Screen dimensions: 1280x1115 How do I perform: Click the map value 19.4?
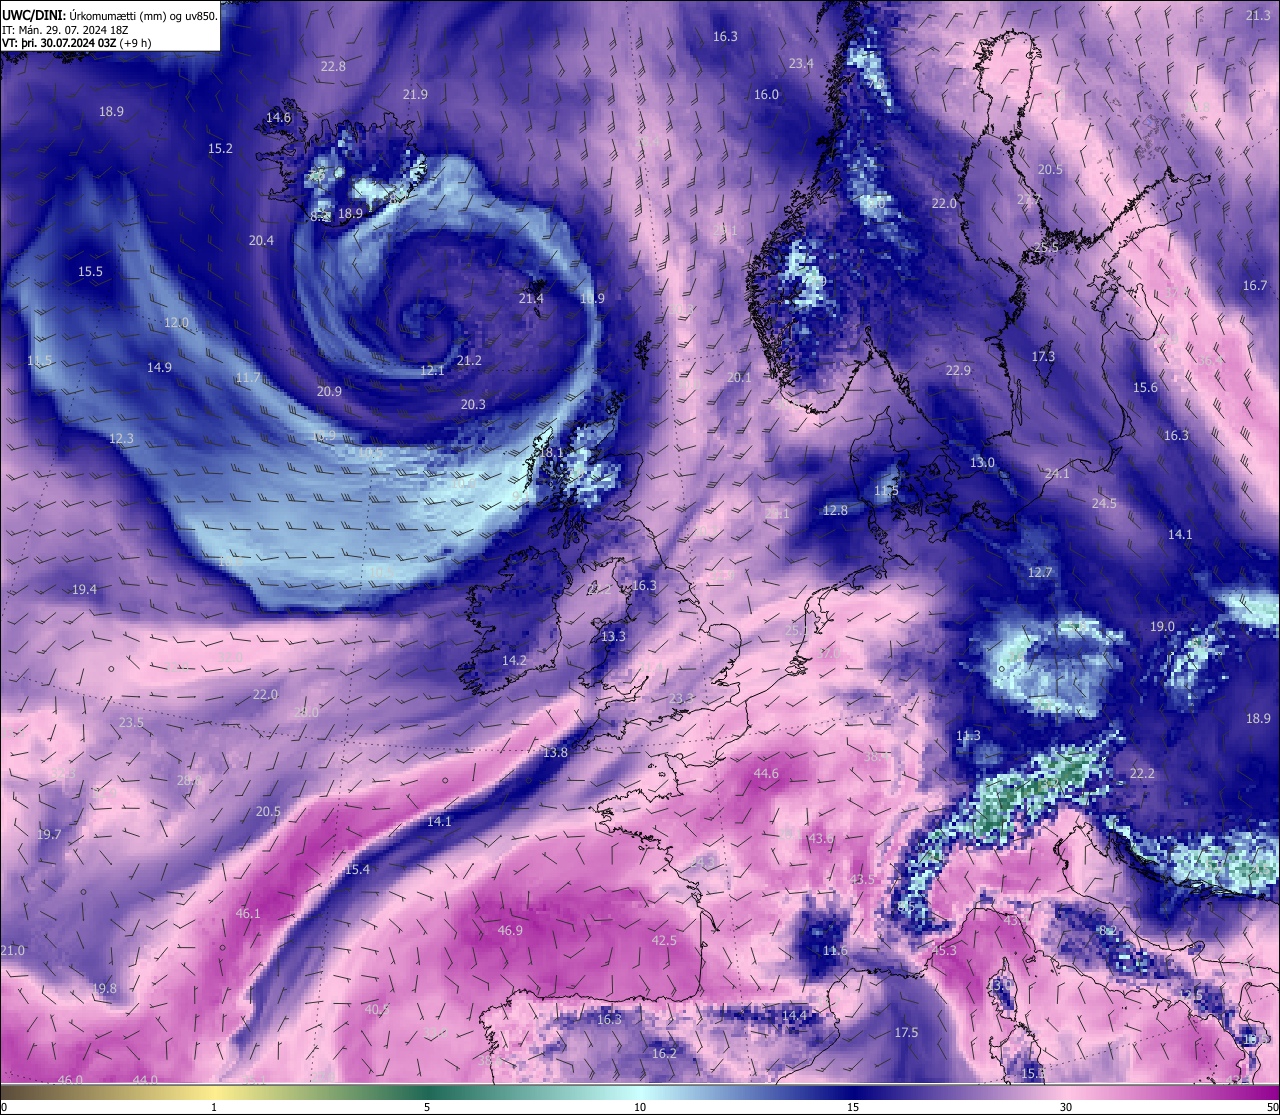point(84,590)
